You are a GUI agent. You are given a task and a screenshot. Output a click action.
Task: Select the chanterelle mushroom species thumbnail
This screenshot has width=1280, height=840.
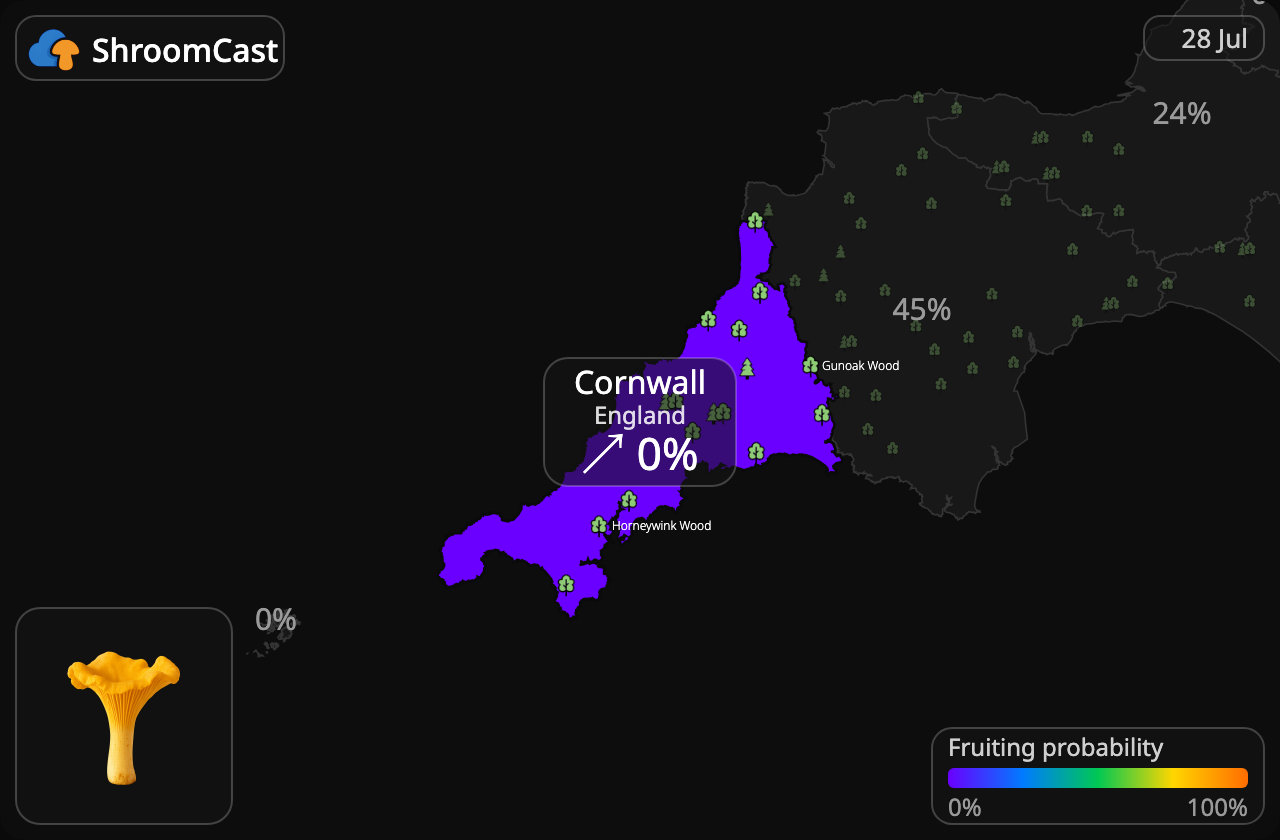point(124,716)
